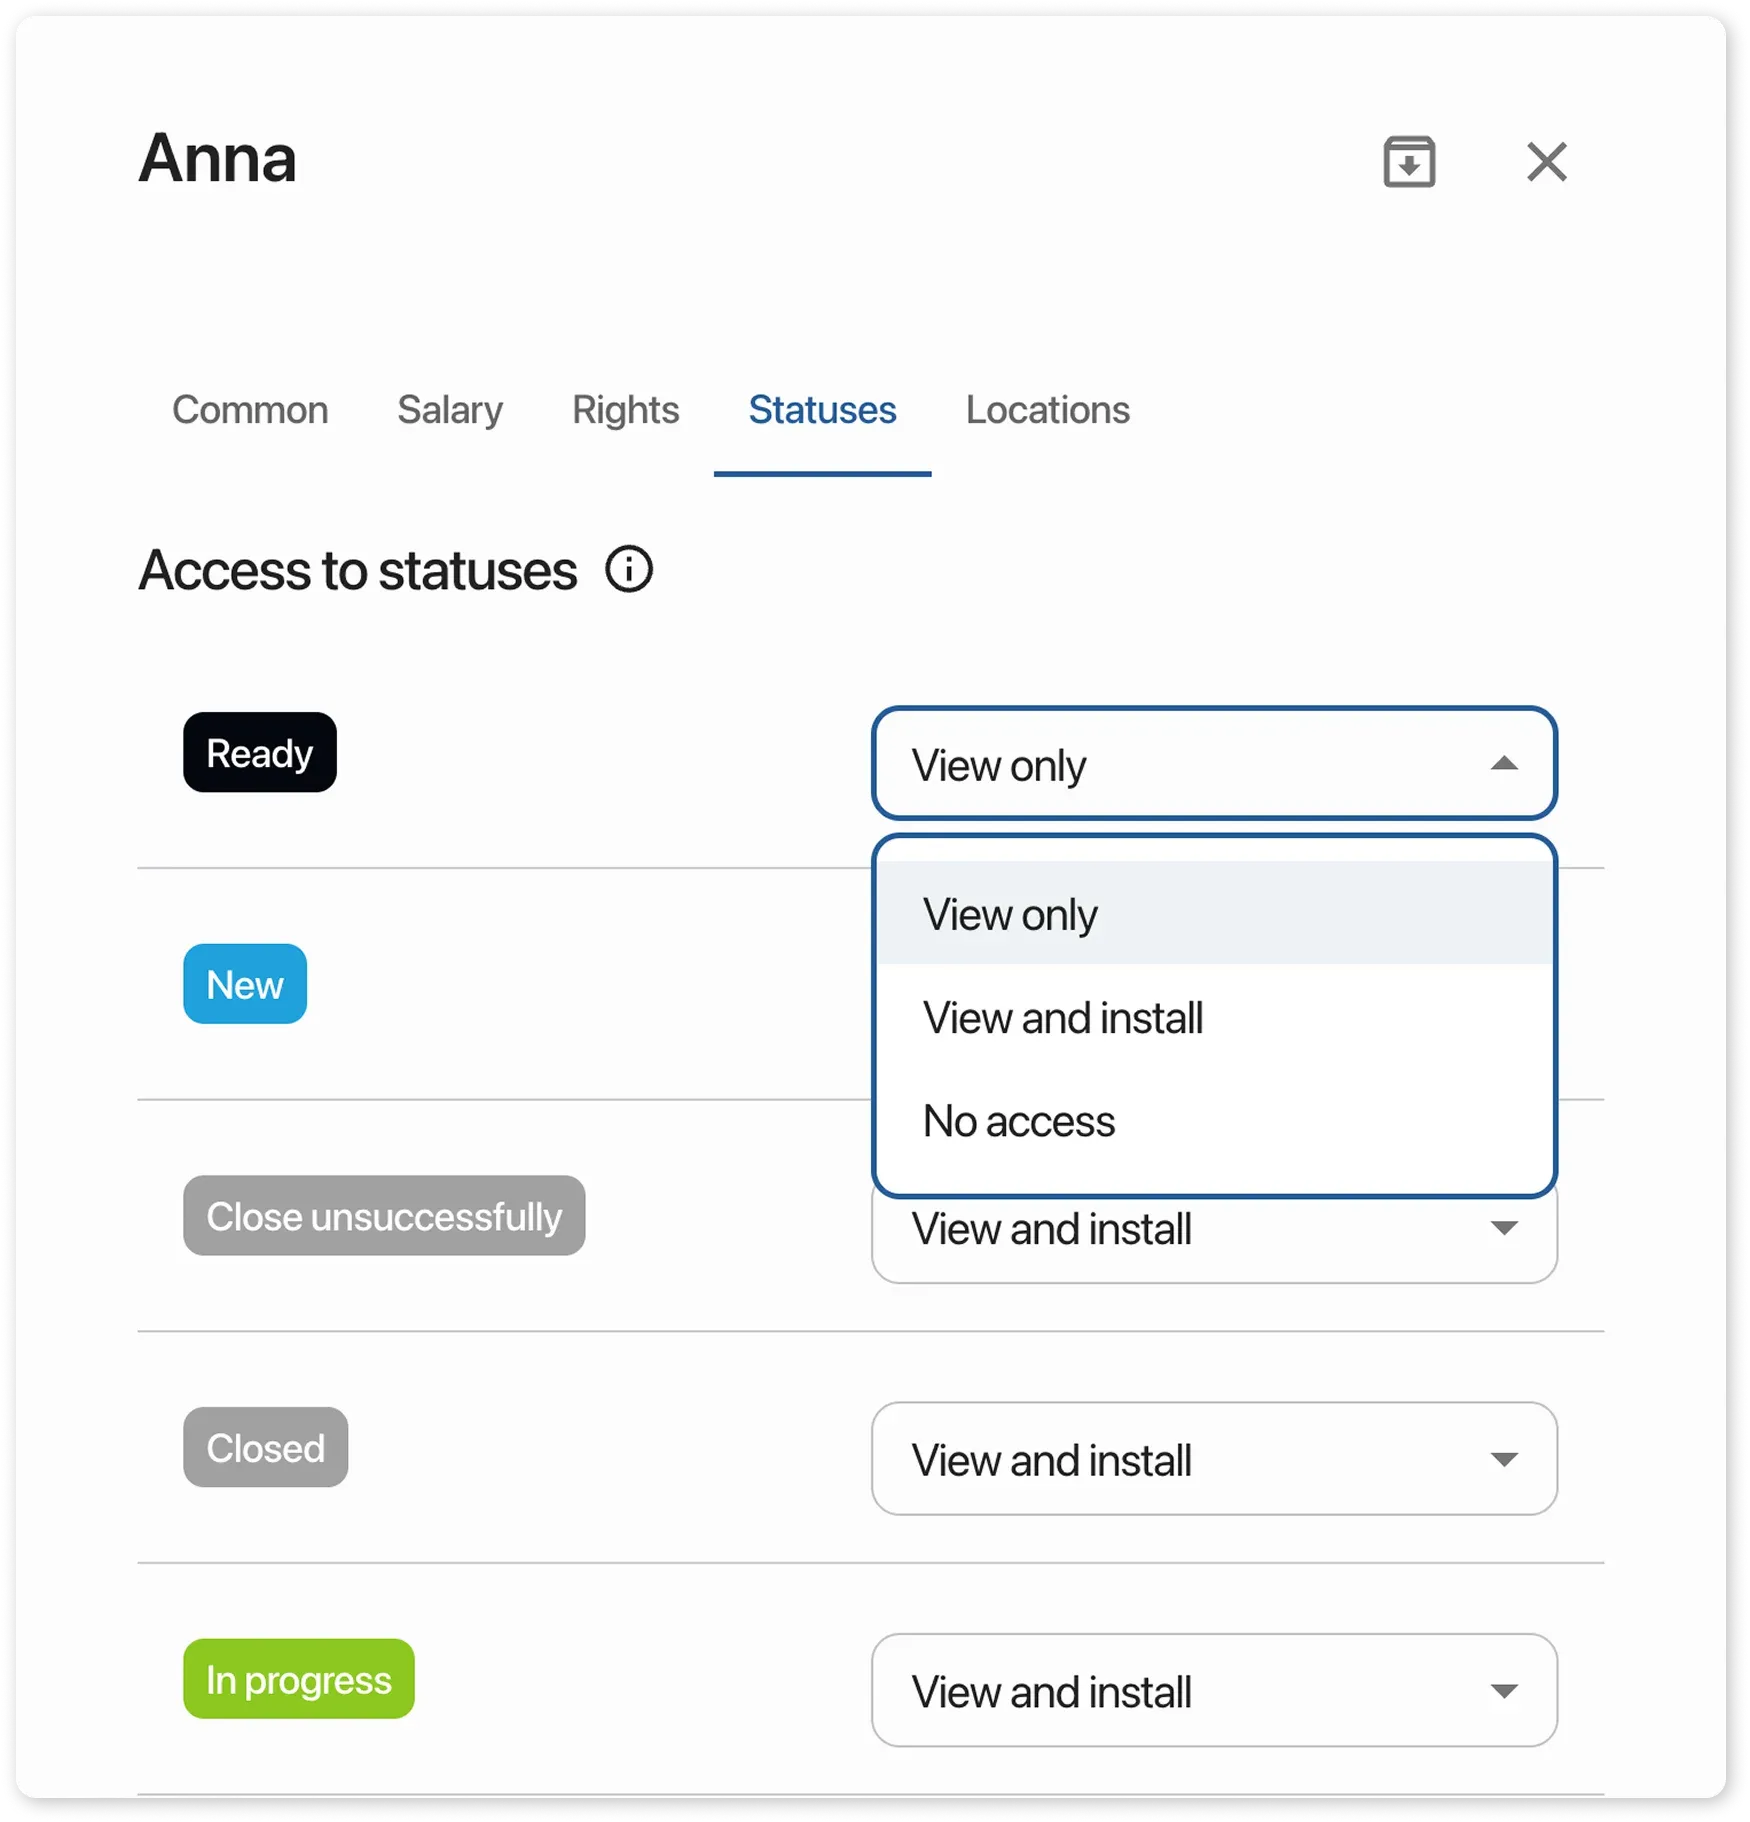This screenshot has height=1822, width=1750.
Task: Click the green In progress badge
Action: [298, 1680]
